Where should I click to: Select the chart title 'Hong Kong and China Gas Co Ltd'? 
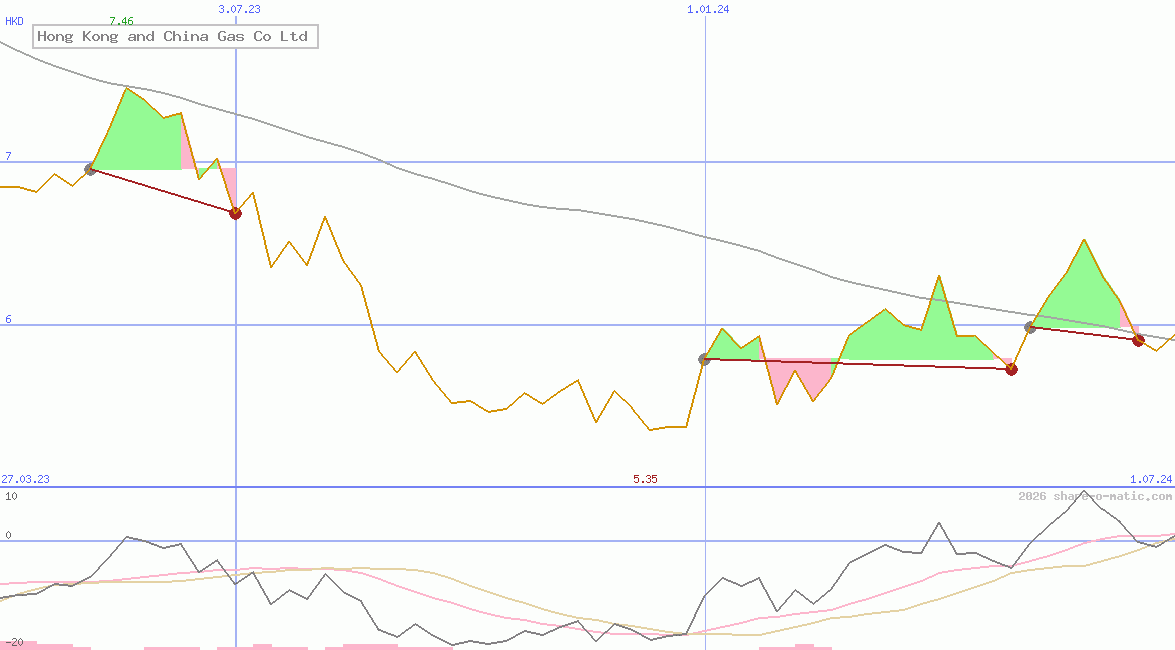[x=173, y=36]
